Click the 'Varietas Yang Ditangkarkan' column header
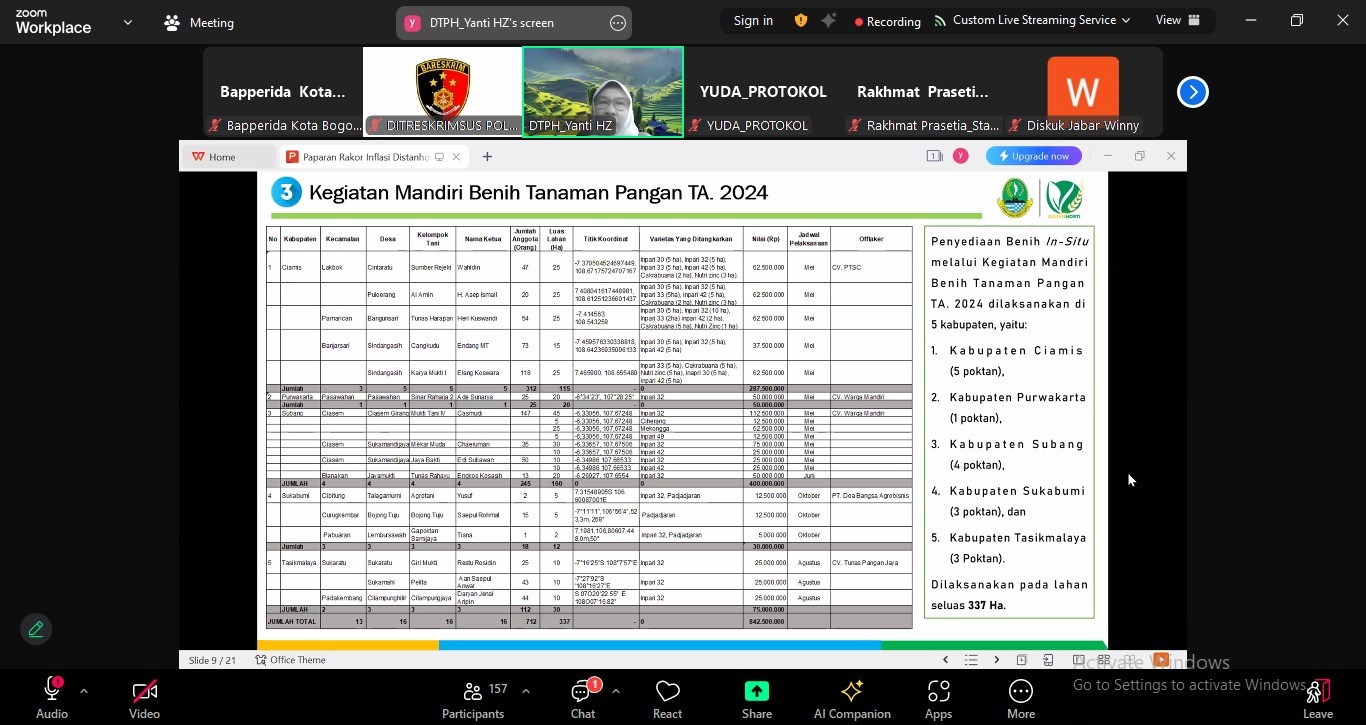The height and width of the screenshot is (725, 1366). coord(691,239)
